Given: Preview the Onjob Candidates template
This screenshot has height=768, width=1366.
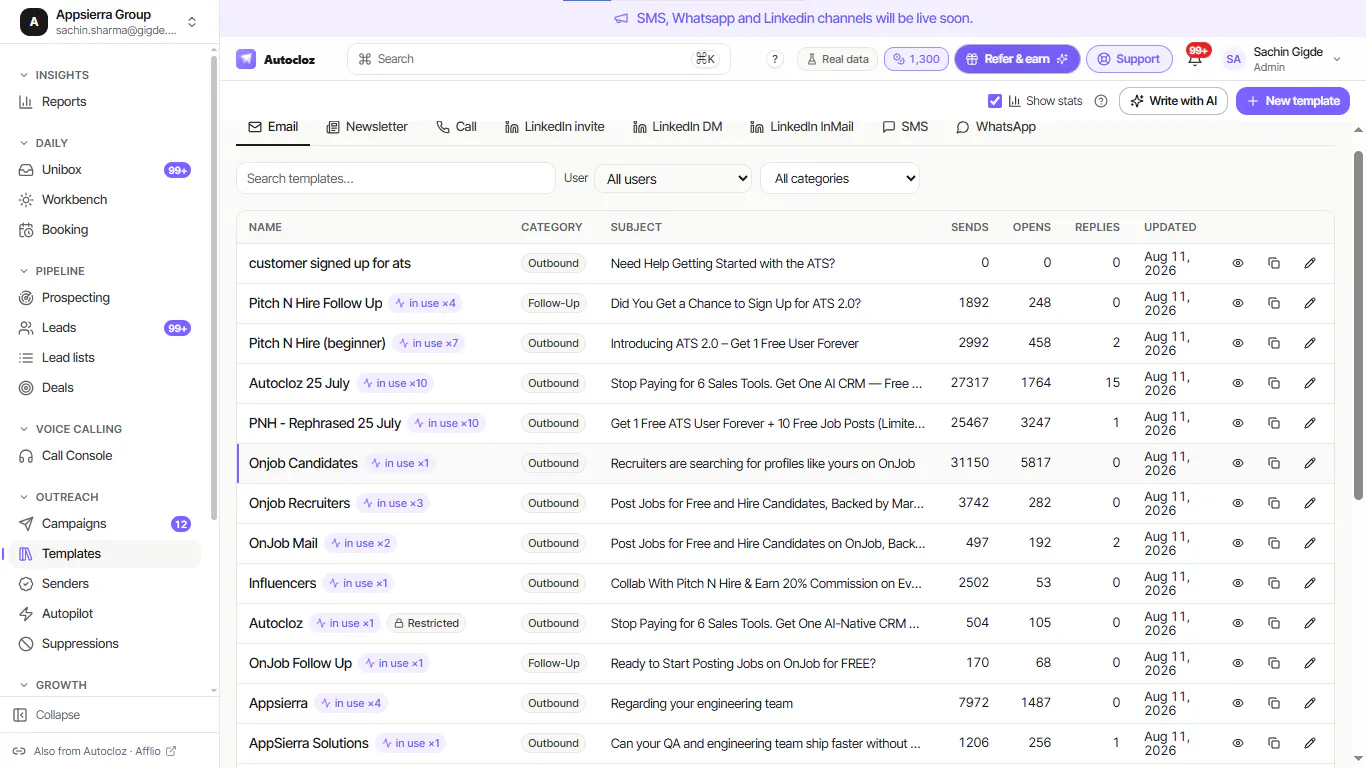Looking at the screenshot, I should [1238, 463].
